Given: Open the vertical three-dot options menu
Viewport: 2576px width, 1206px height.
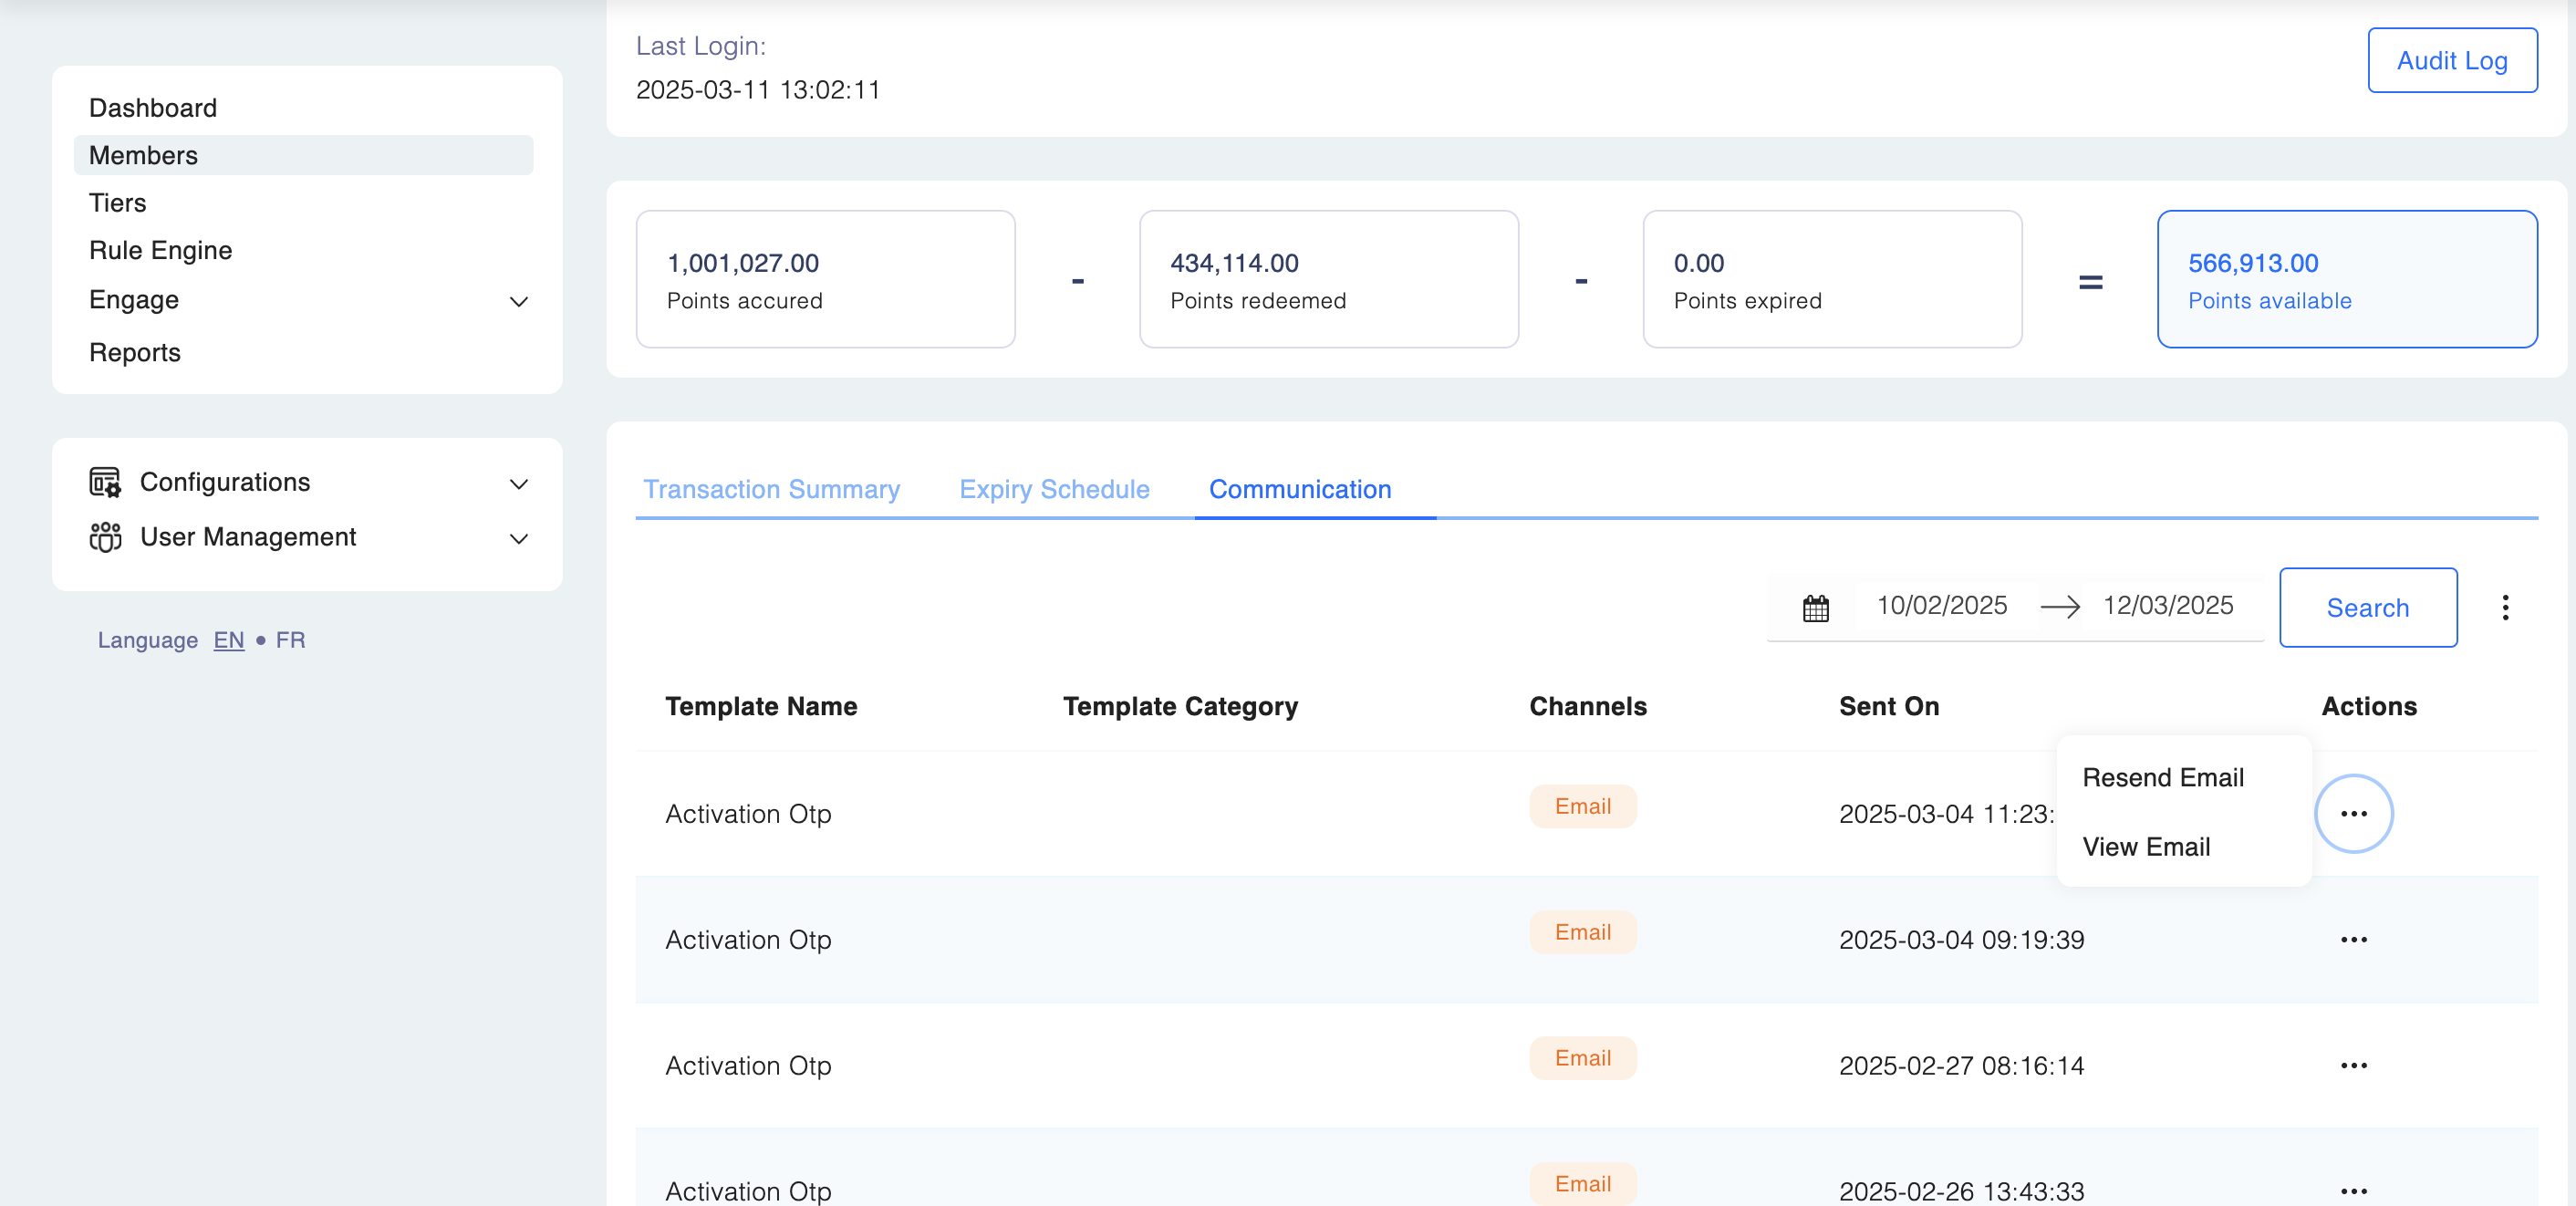Looking at the screenshot, I should point(2504,608).
